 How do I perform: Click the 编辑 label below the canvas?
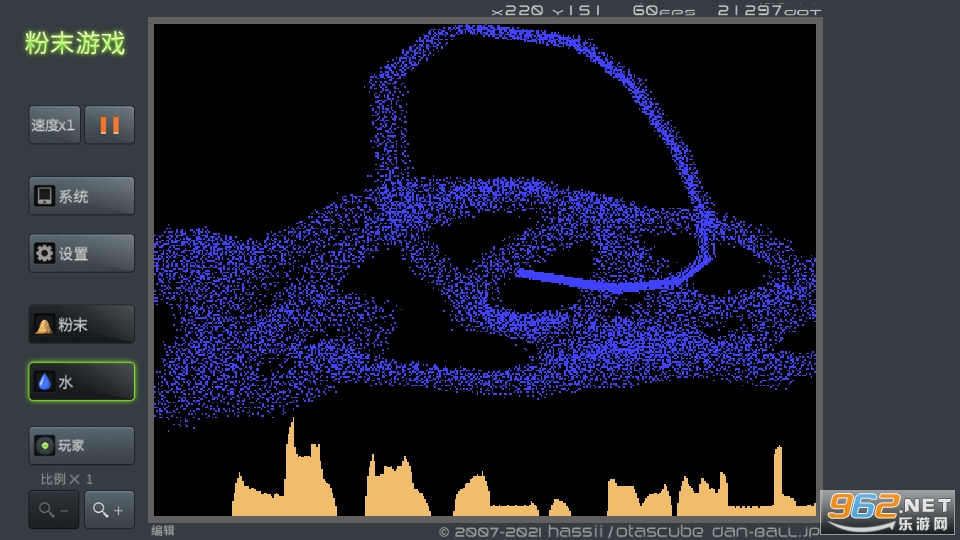coord(163,531)
